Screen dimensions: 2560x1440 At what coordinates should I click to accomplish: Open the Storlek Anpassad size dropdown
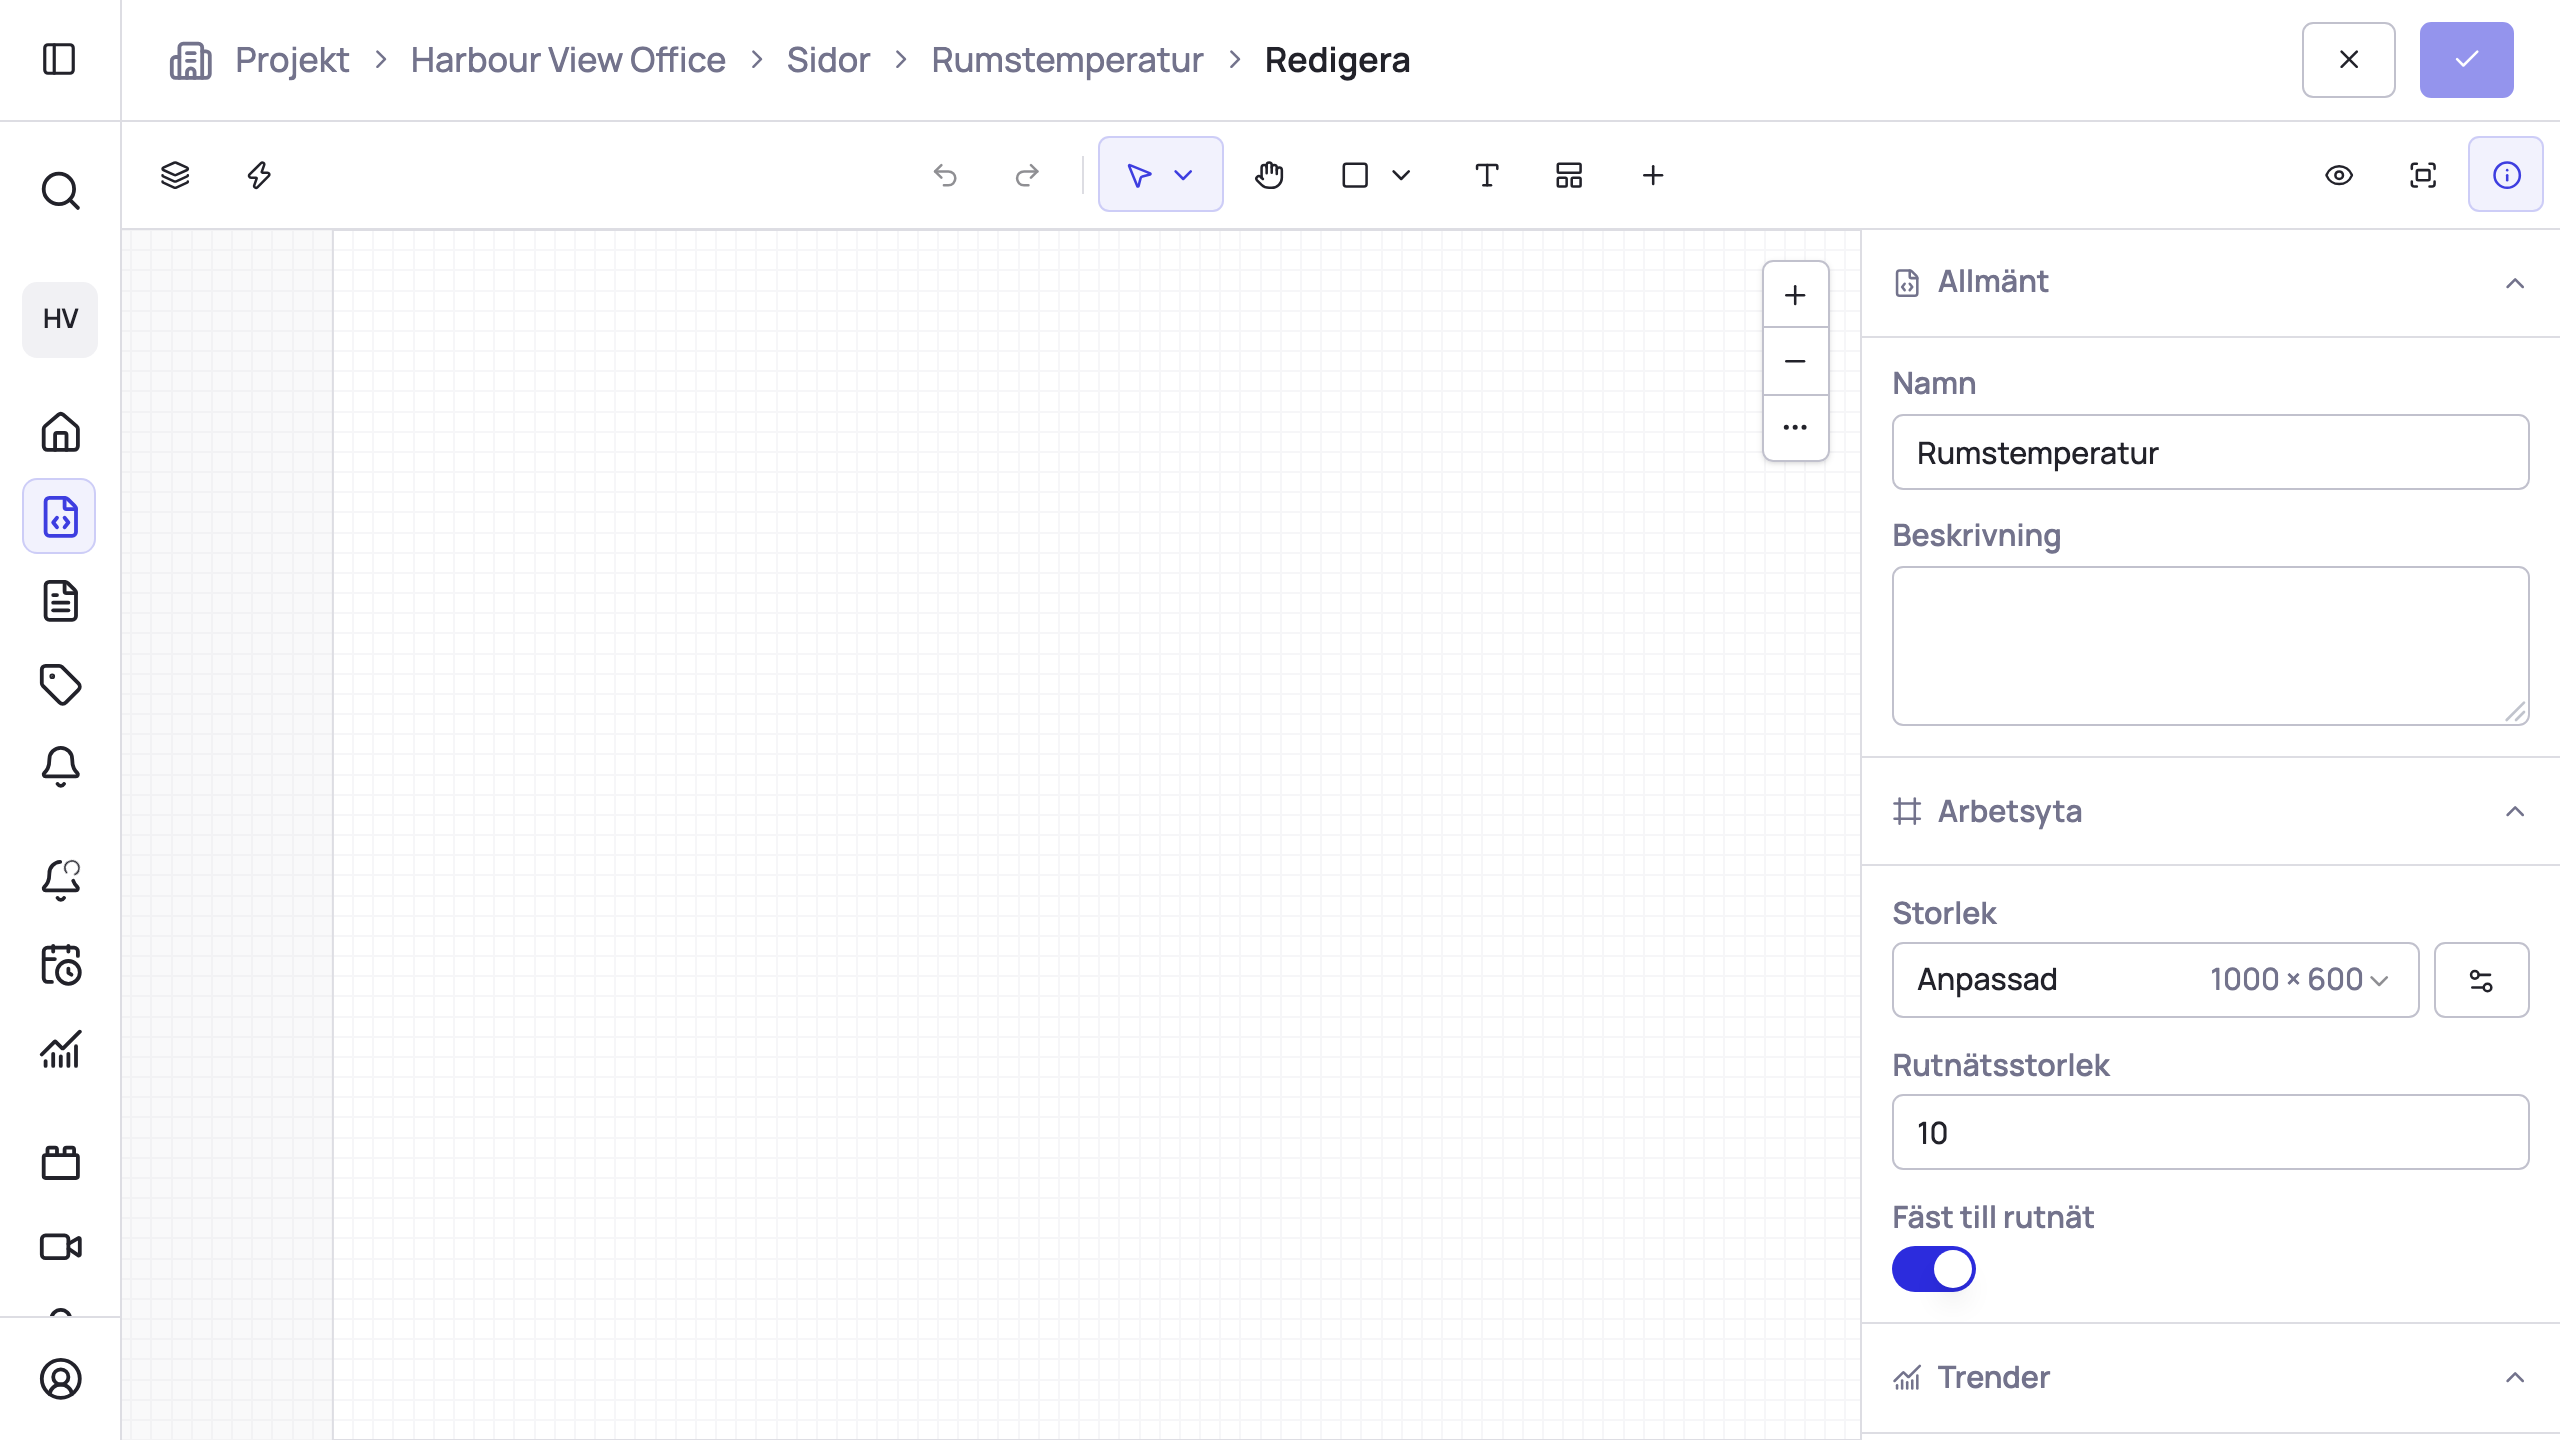coord(2155,980)
